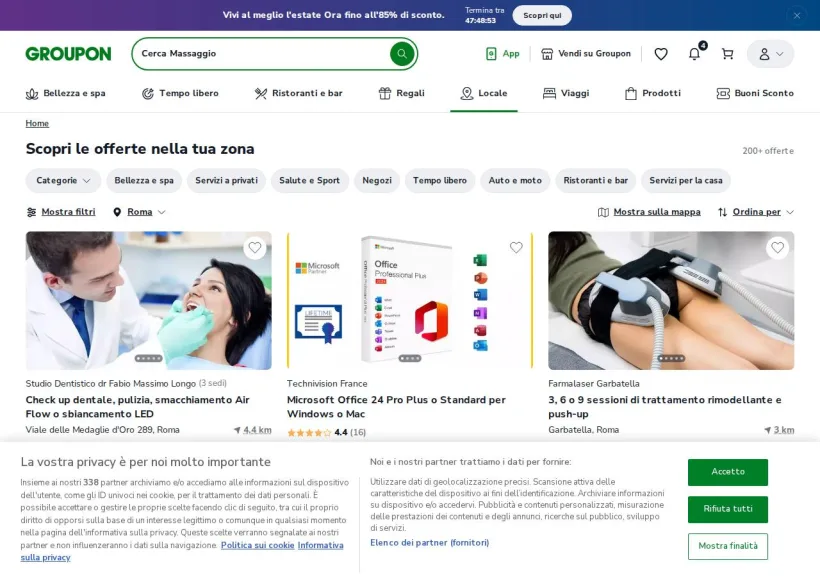Click Home breadcrumb link
Screen dimensions: 820x577
coord(37,123)
